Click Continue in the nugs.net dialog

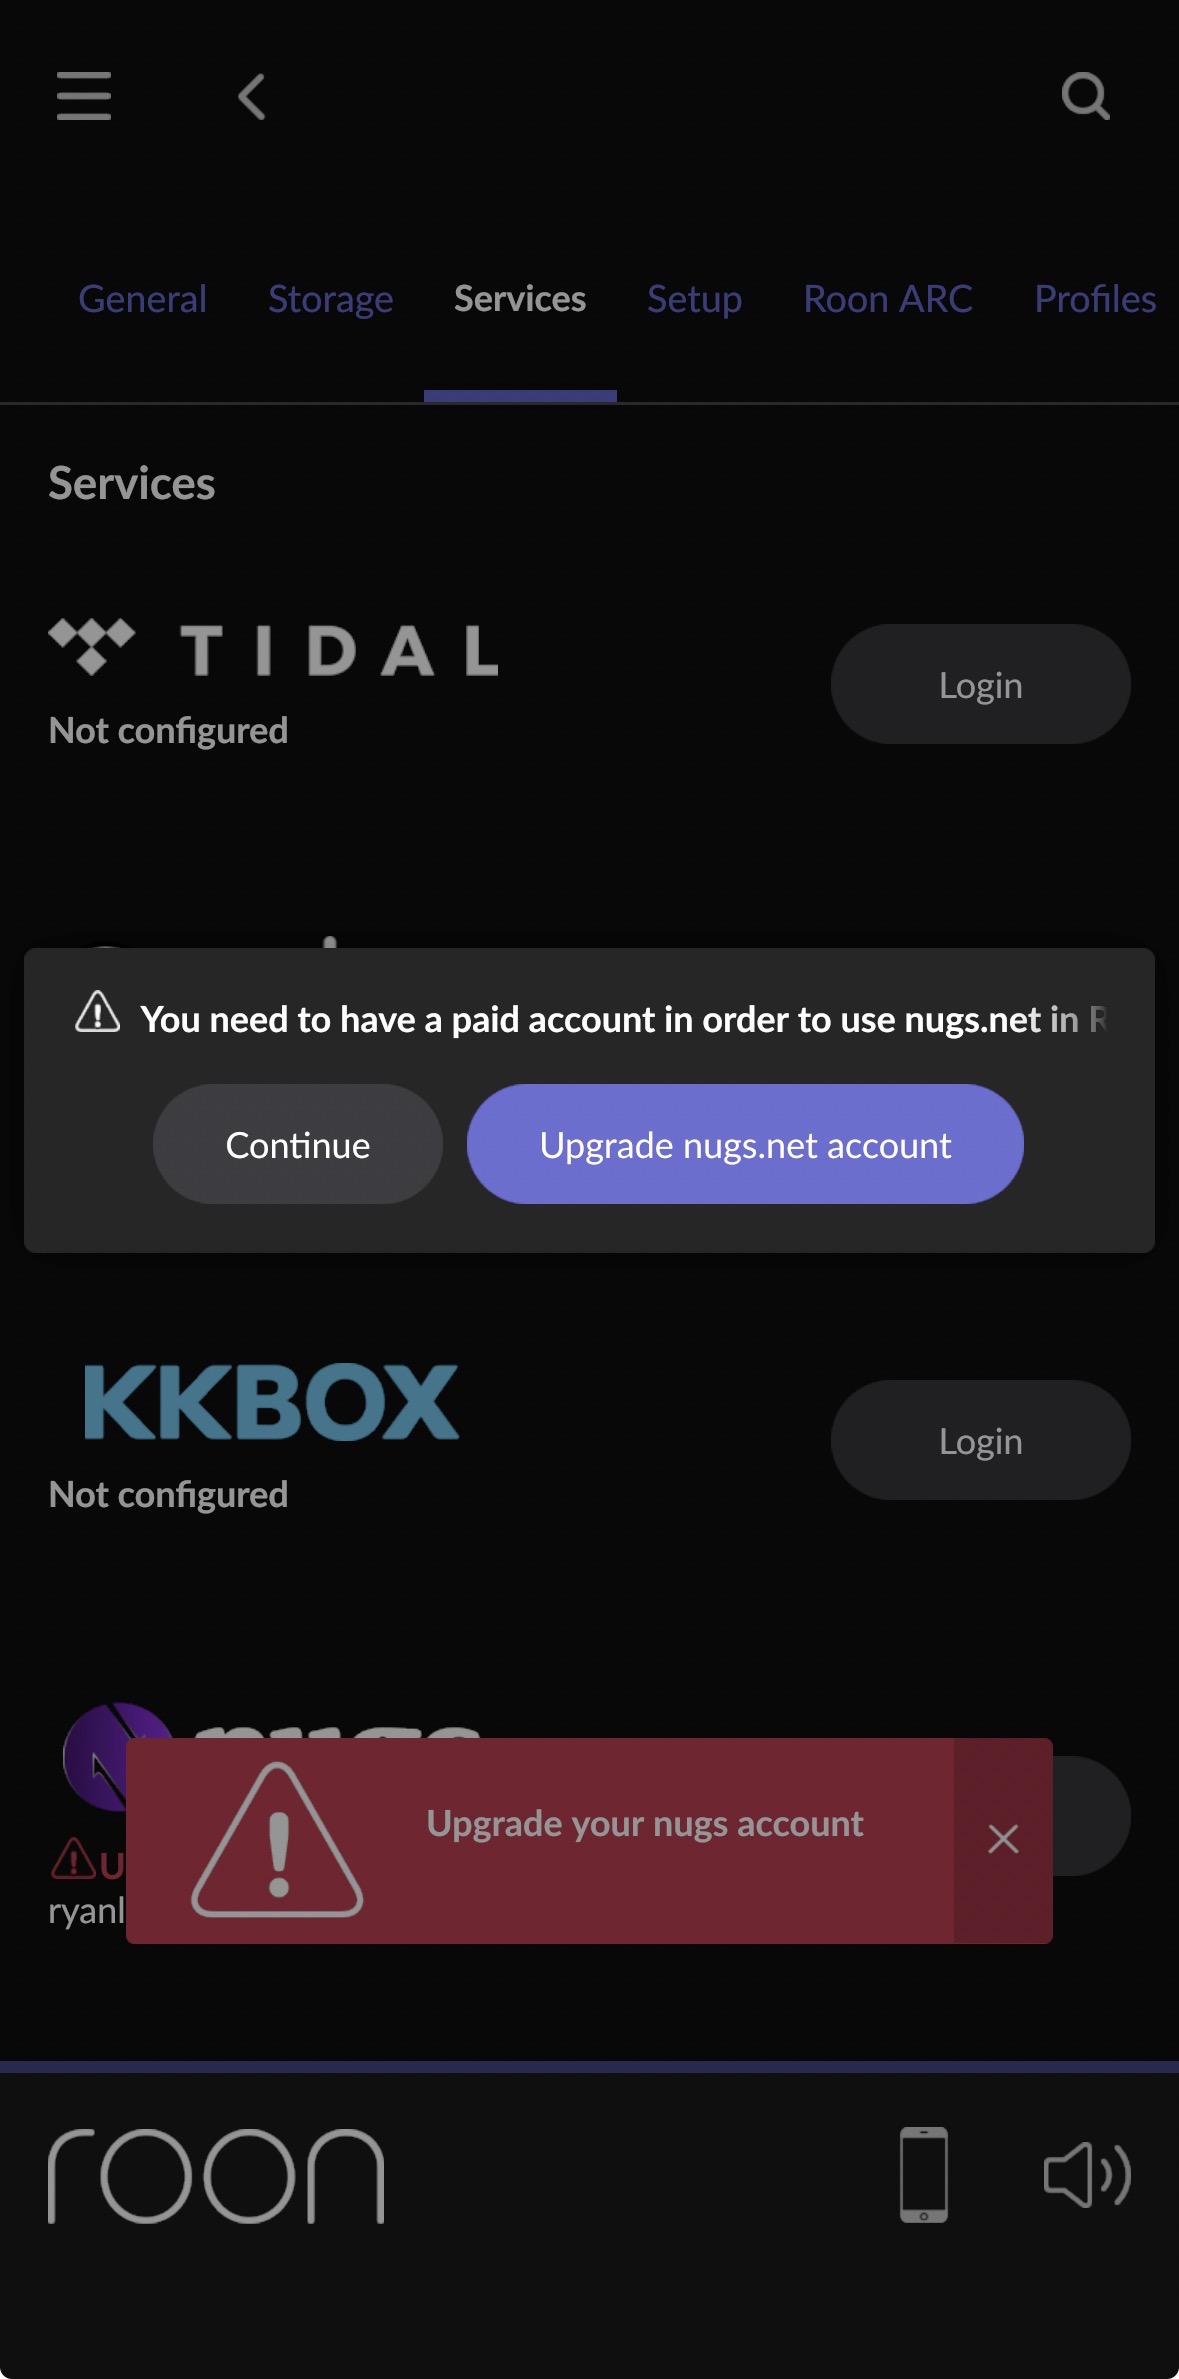pos(298,1144)
